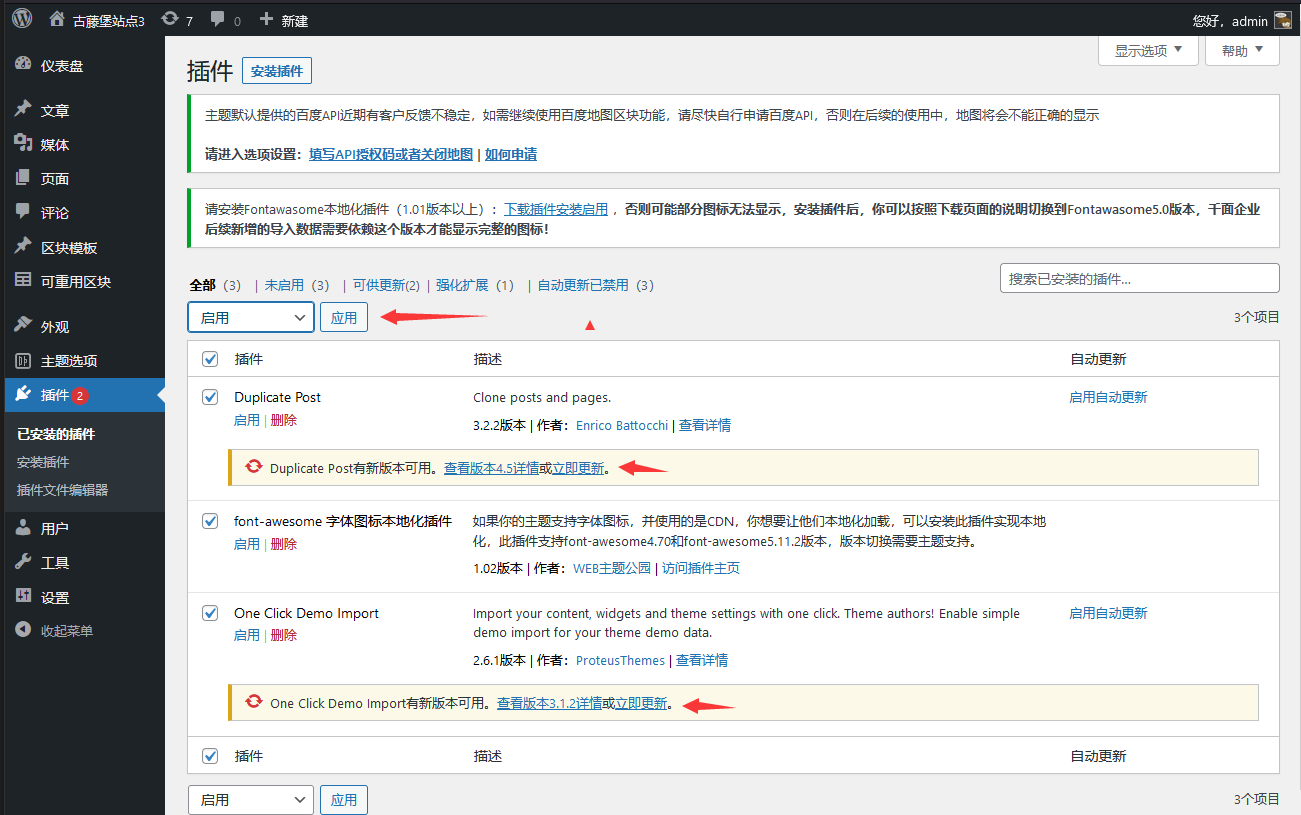1301x815 pixels.
Task: Click the installed plugins search field
Action: tap(1139, 277)
